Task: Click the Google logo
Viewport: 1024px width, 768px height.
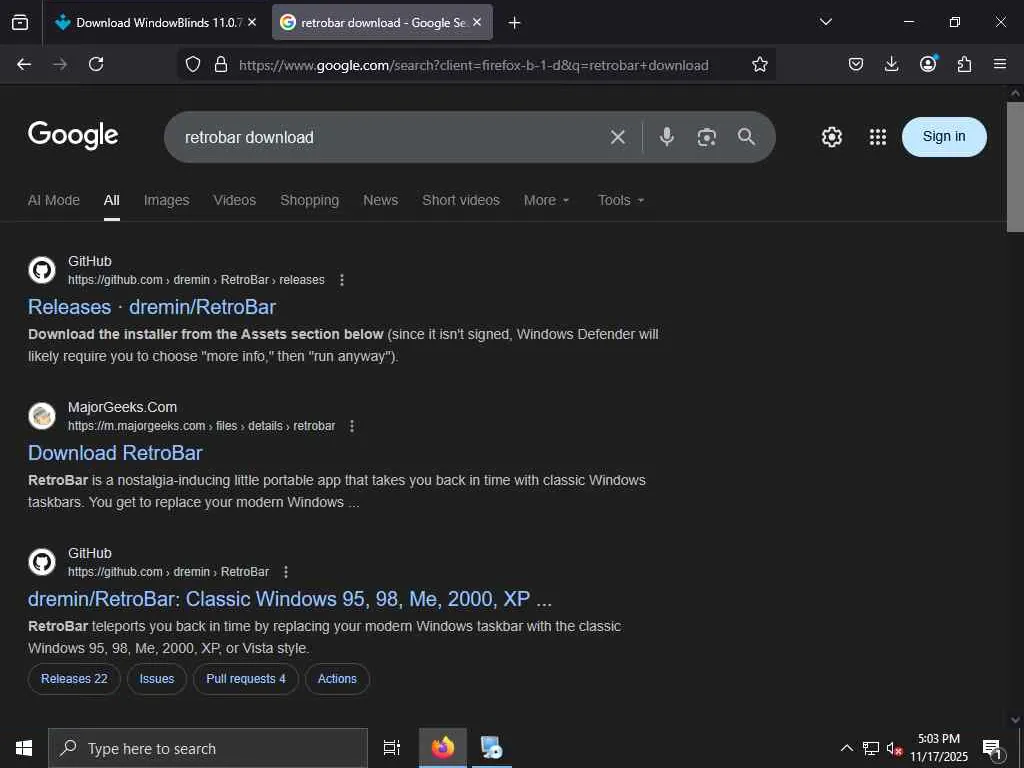Action: (x=73, y=135)
